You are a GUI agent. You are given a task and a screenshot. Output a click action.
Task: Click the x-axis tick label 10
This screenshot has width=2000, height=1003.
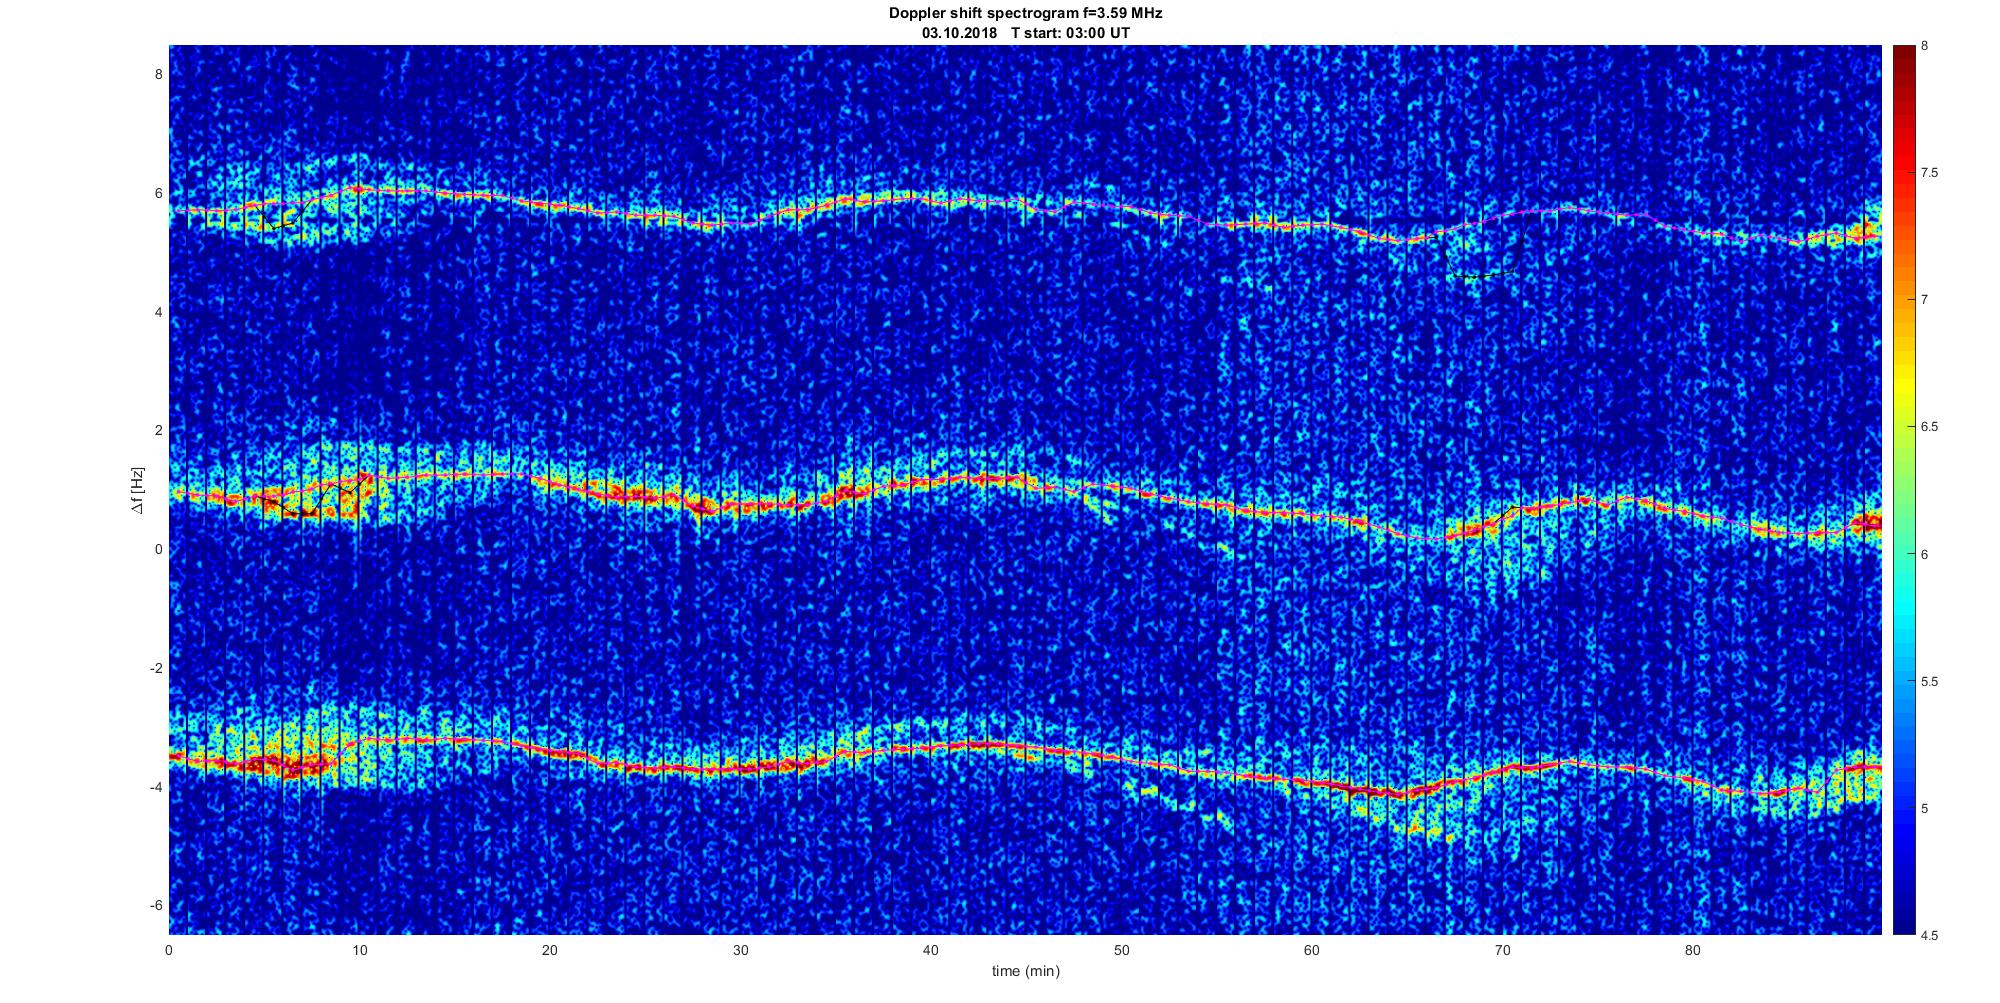[360, 950]
